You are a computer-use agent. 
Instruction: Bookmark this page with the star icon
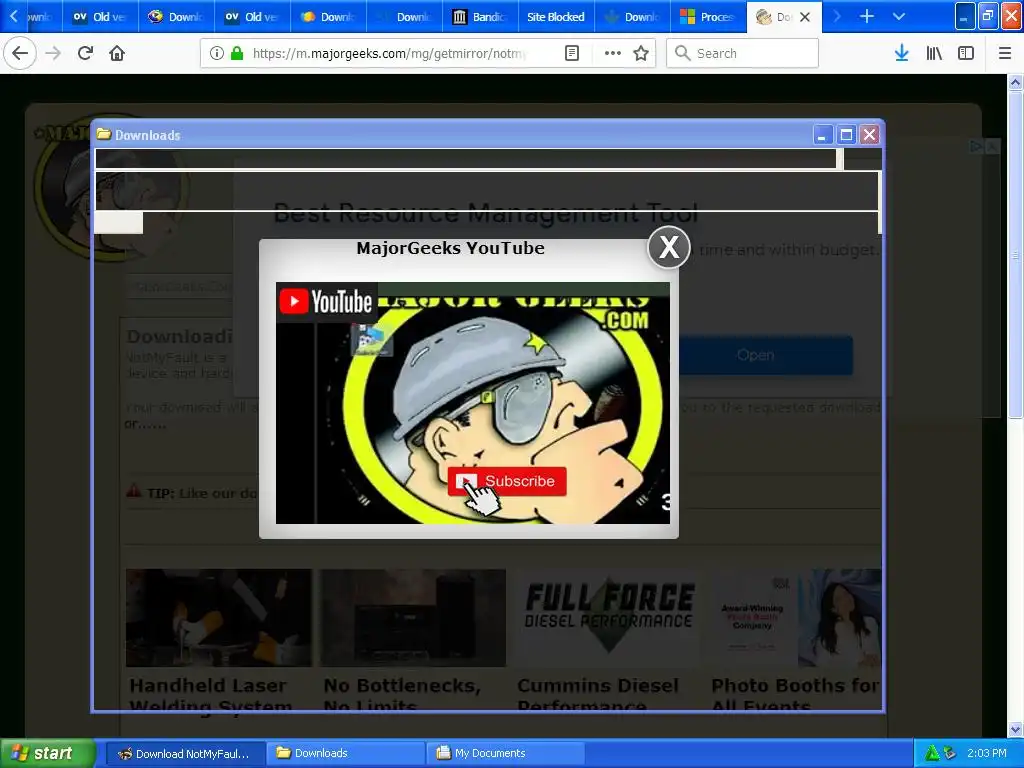point(641,53)
